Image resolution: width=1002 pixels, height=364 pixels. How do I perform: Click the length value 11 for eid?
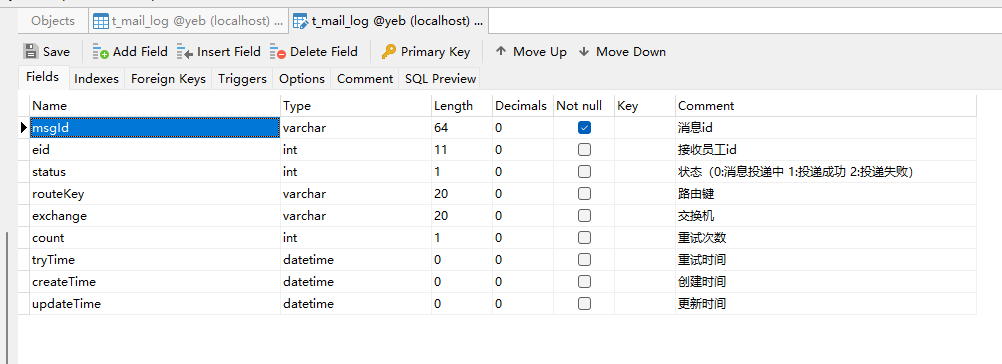462,150
